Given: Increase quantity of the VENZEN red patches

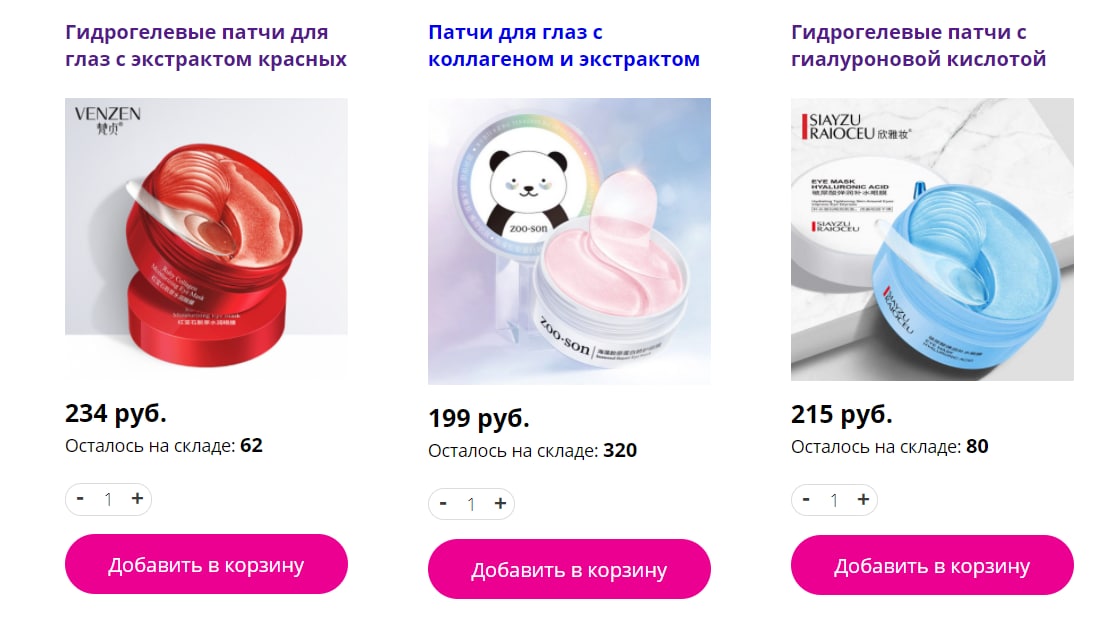Looking at the screenshot, I should [x=137, y=499].
